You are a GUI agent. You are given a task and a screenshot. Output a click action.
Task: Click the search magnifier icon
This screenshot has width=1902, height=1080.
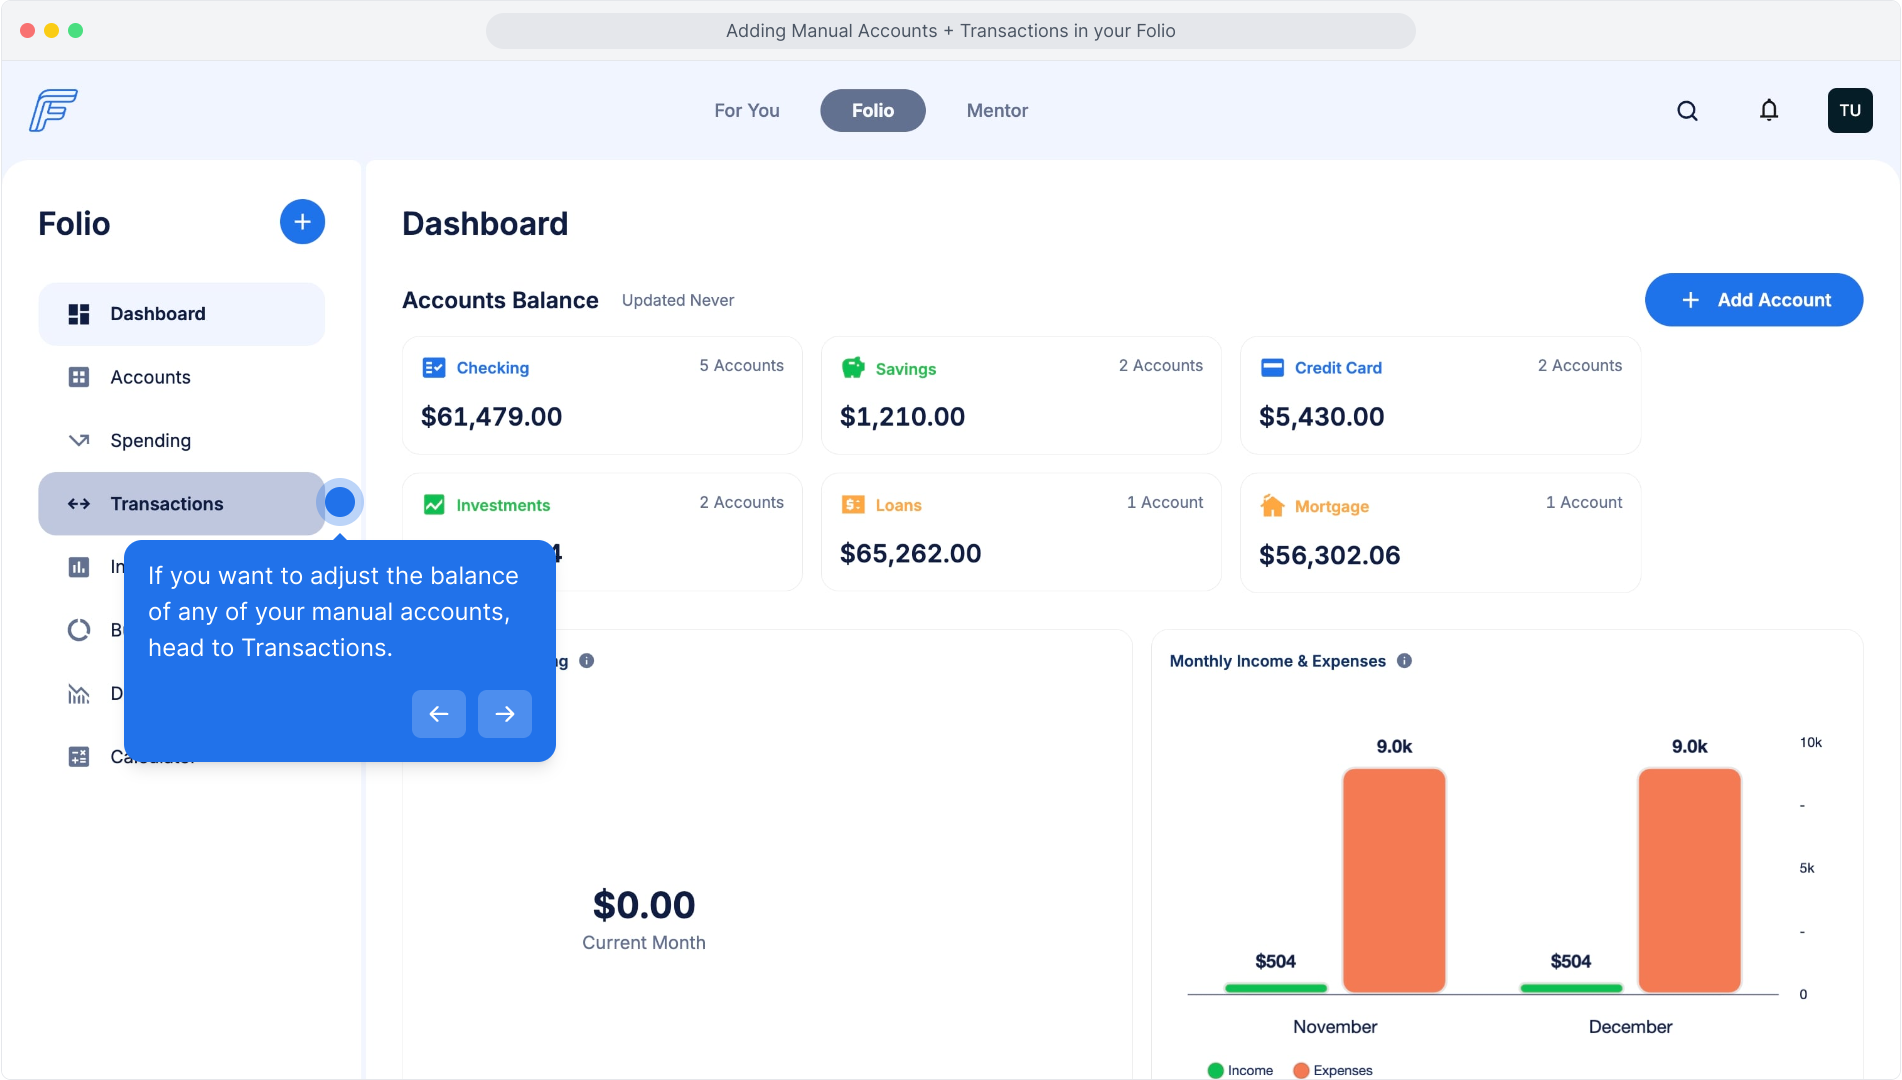click(x=1687, y=111)
